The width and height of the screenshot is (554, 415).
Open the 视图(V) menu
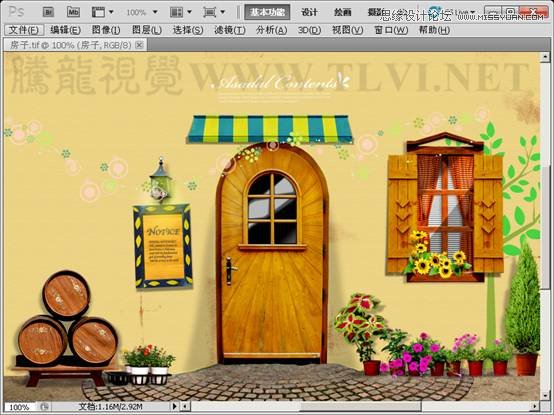coord(347,30)
